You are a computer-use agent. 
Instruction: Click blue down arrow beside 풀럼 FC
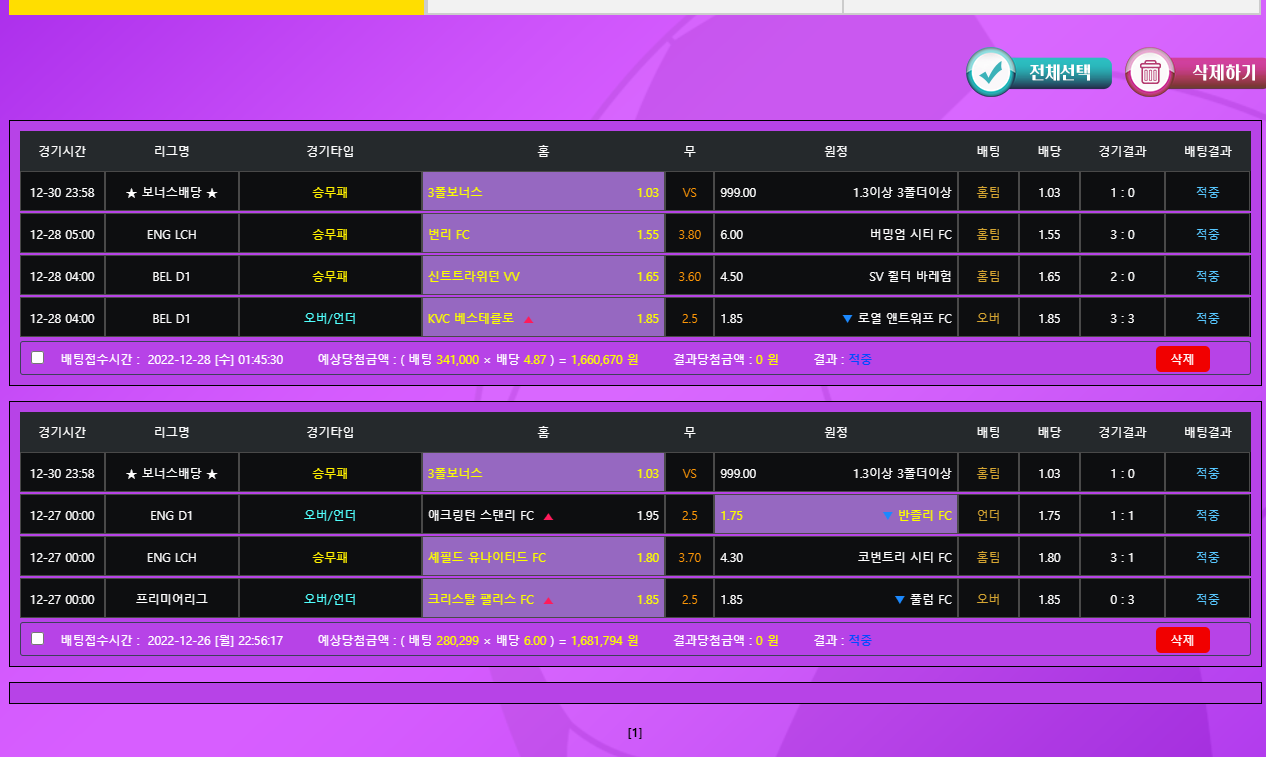pos(900,600)
